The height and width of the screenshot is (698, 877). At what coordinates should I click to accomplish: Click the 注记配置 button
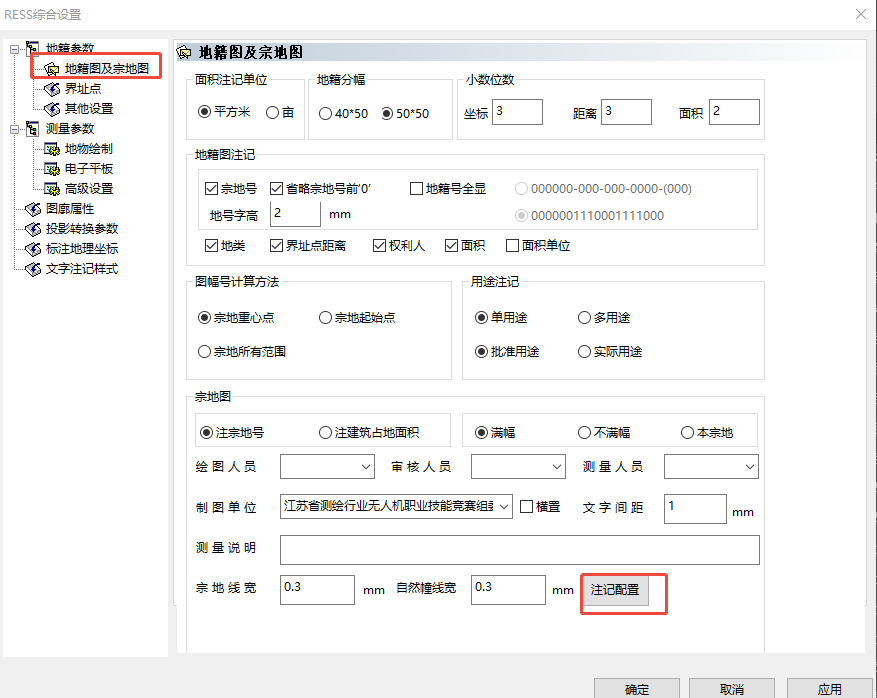click(x=615, y=590)
